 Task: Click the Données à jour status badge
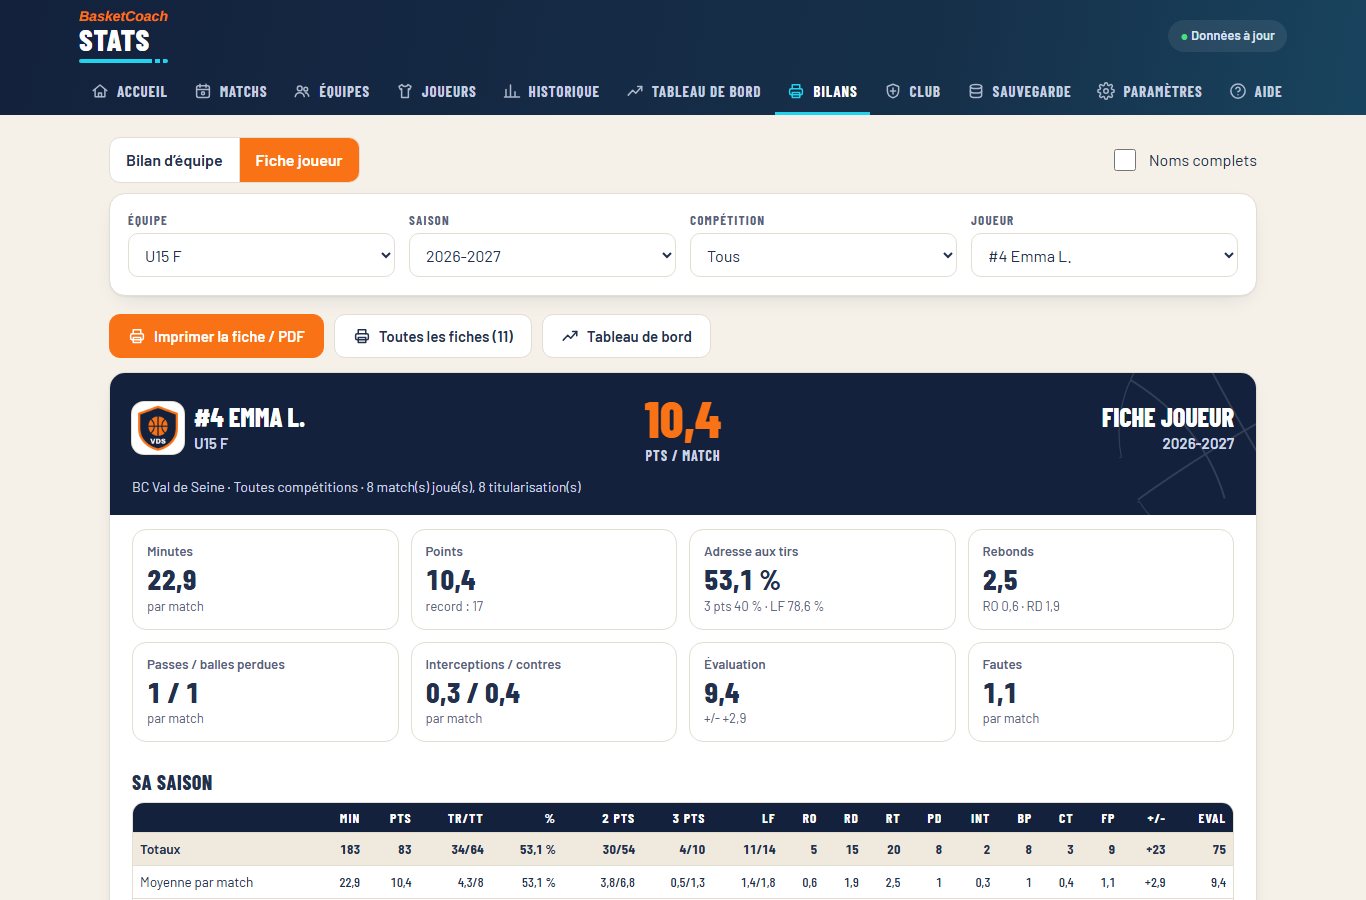(1227, 36)
